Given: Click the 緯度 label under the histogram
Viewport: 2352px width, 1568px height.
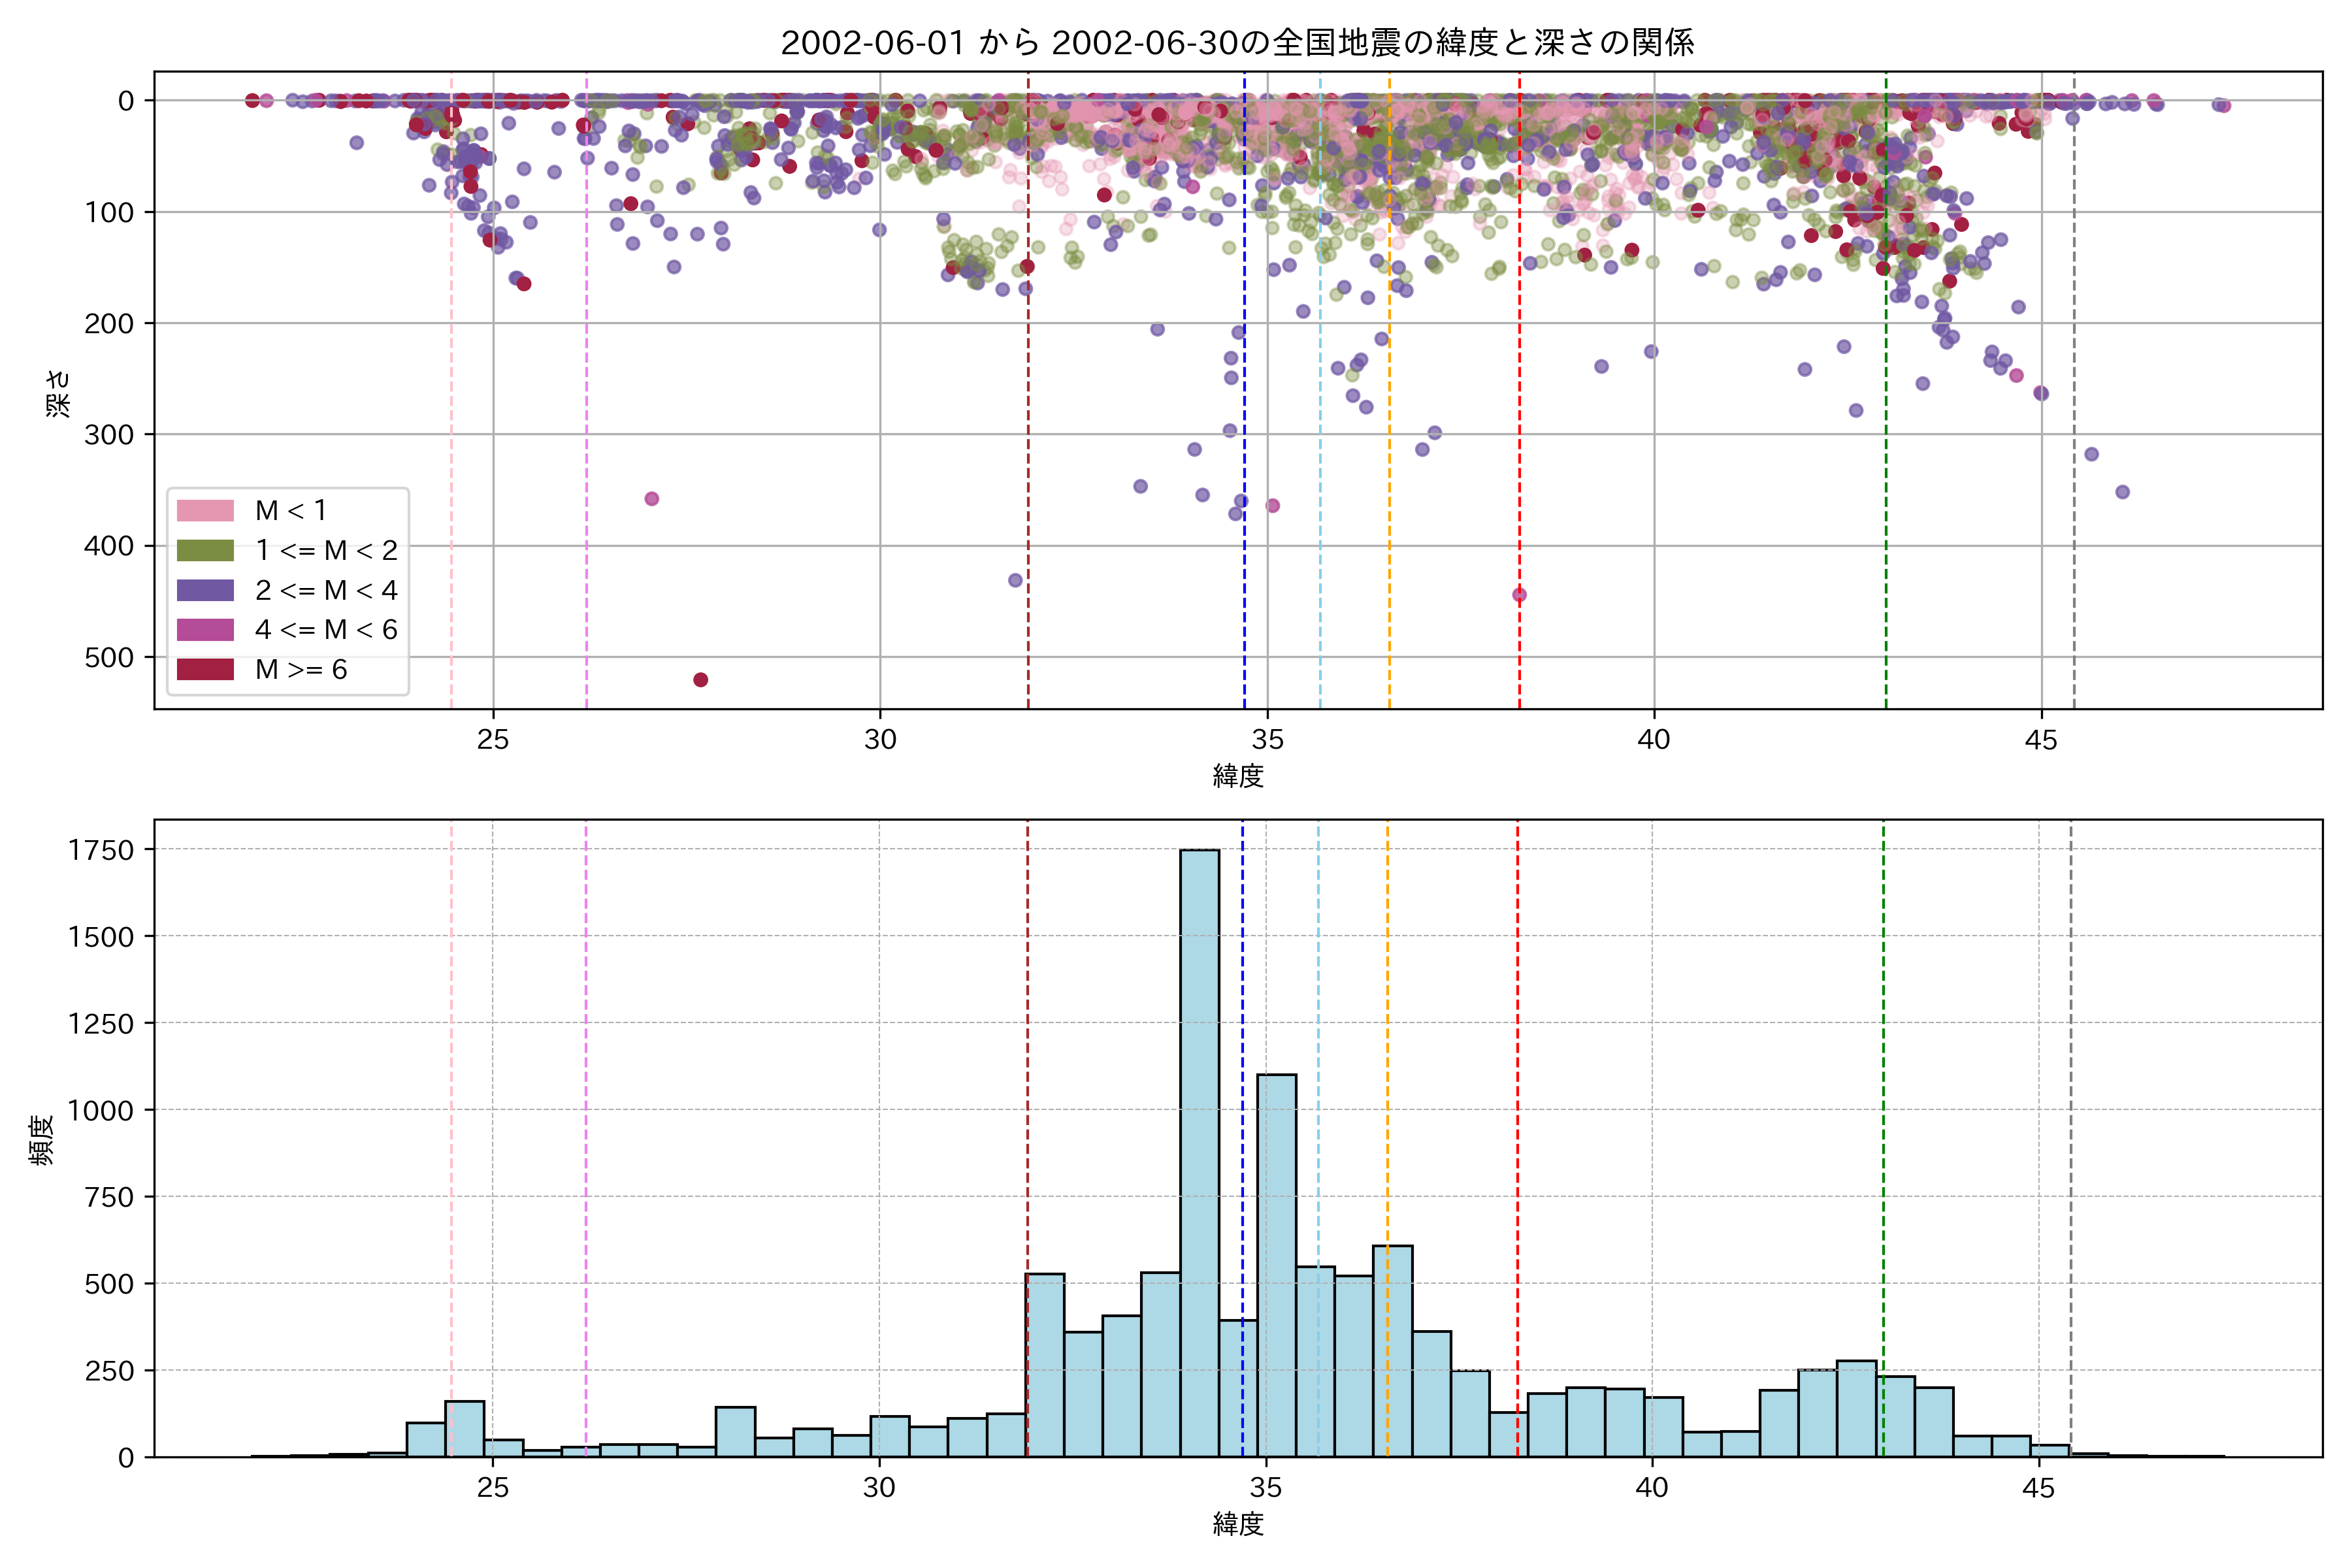Looking at the screenshot, I should click(1238, 1524).
